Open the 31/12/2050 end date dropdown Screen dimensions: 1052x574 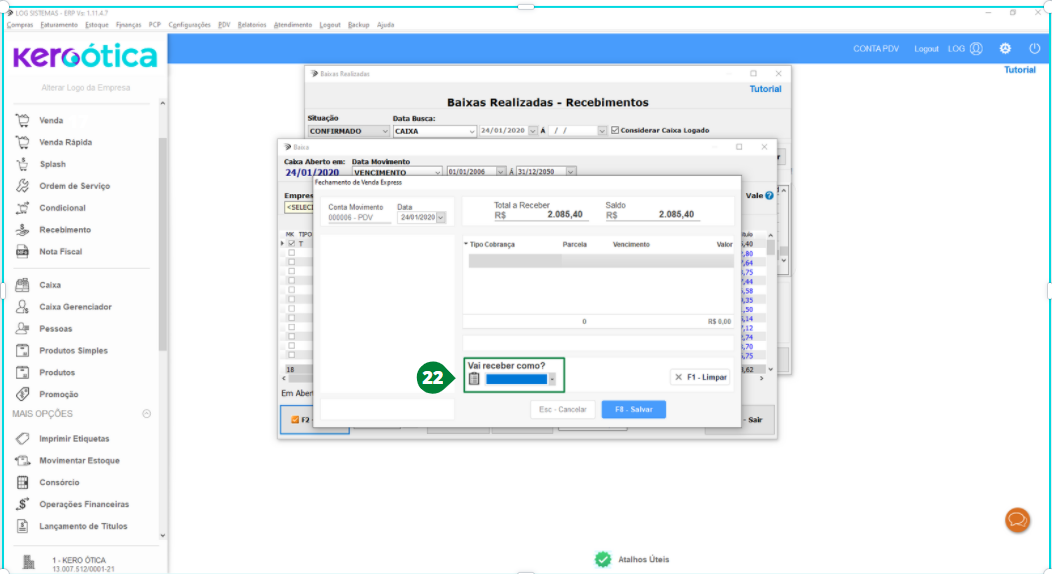pyautogui.click(x=570, y=172)
